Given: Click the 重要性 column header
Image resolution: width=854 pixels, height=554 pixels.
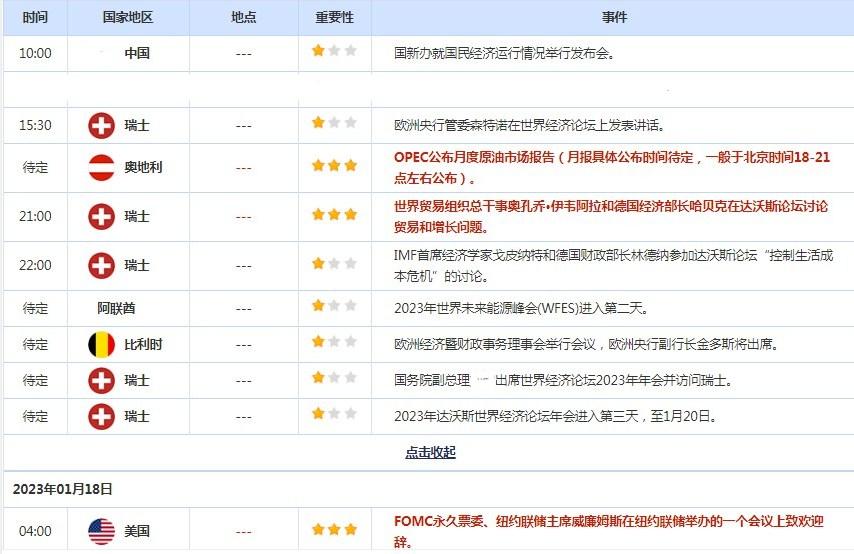Looking at the screenshot, I should [334, 18].
